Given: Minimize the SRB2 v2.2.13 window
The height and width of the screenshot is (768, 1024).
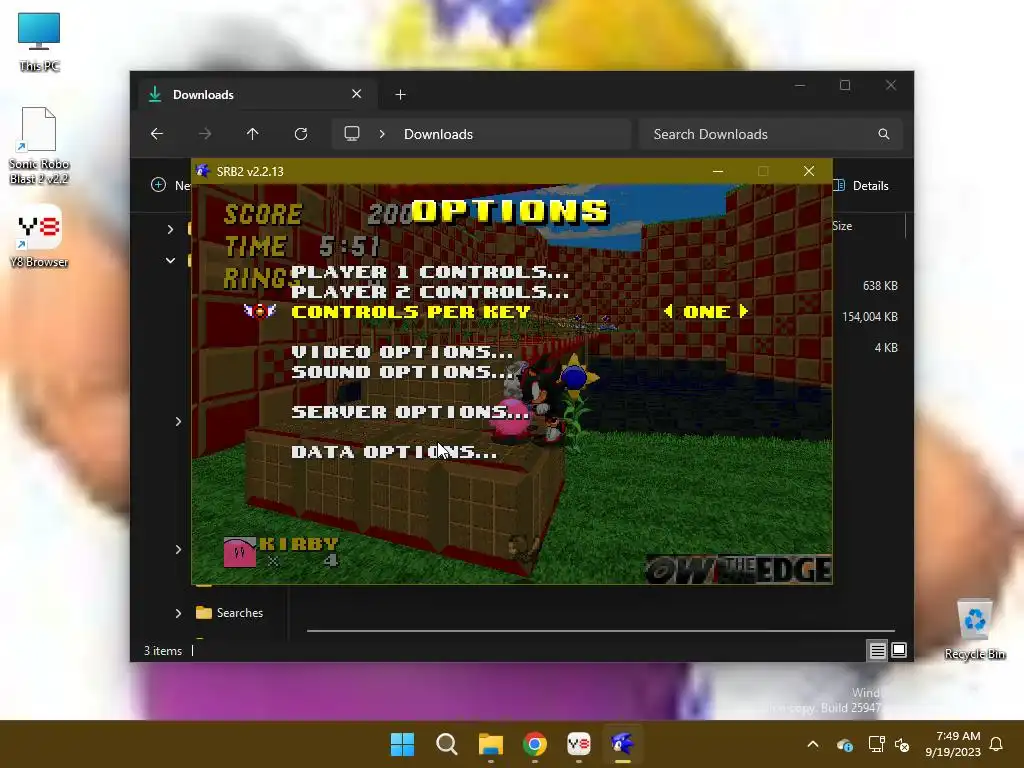Looking at the screenshot, I should (x=718, y=171).
